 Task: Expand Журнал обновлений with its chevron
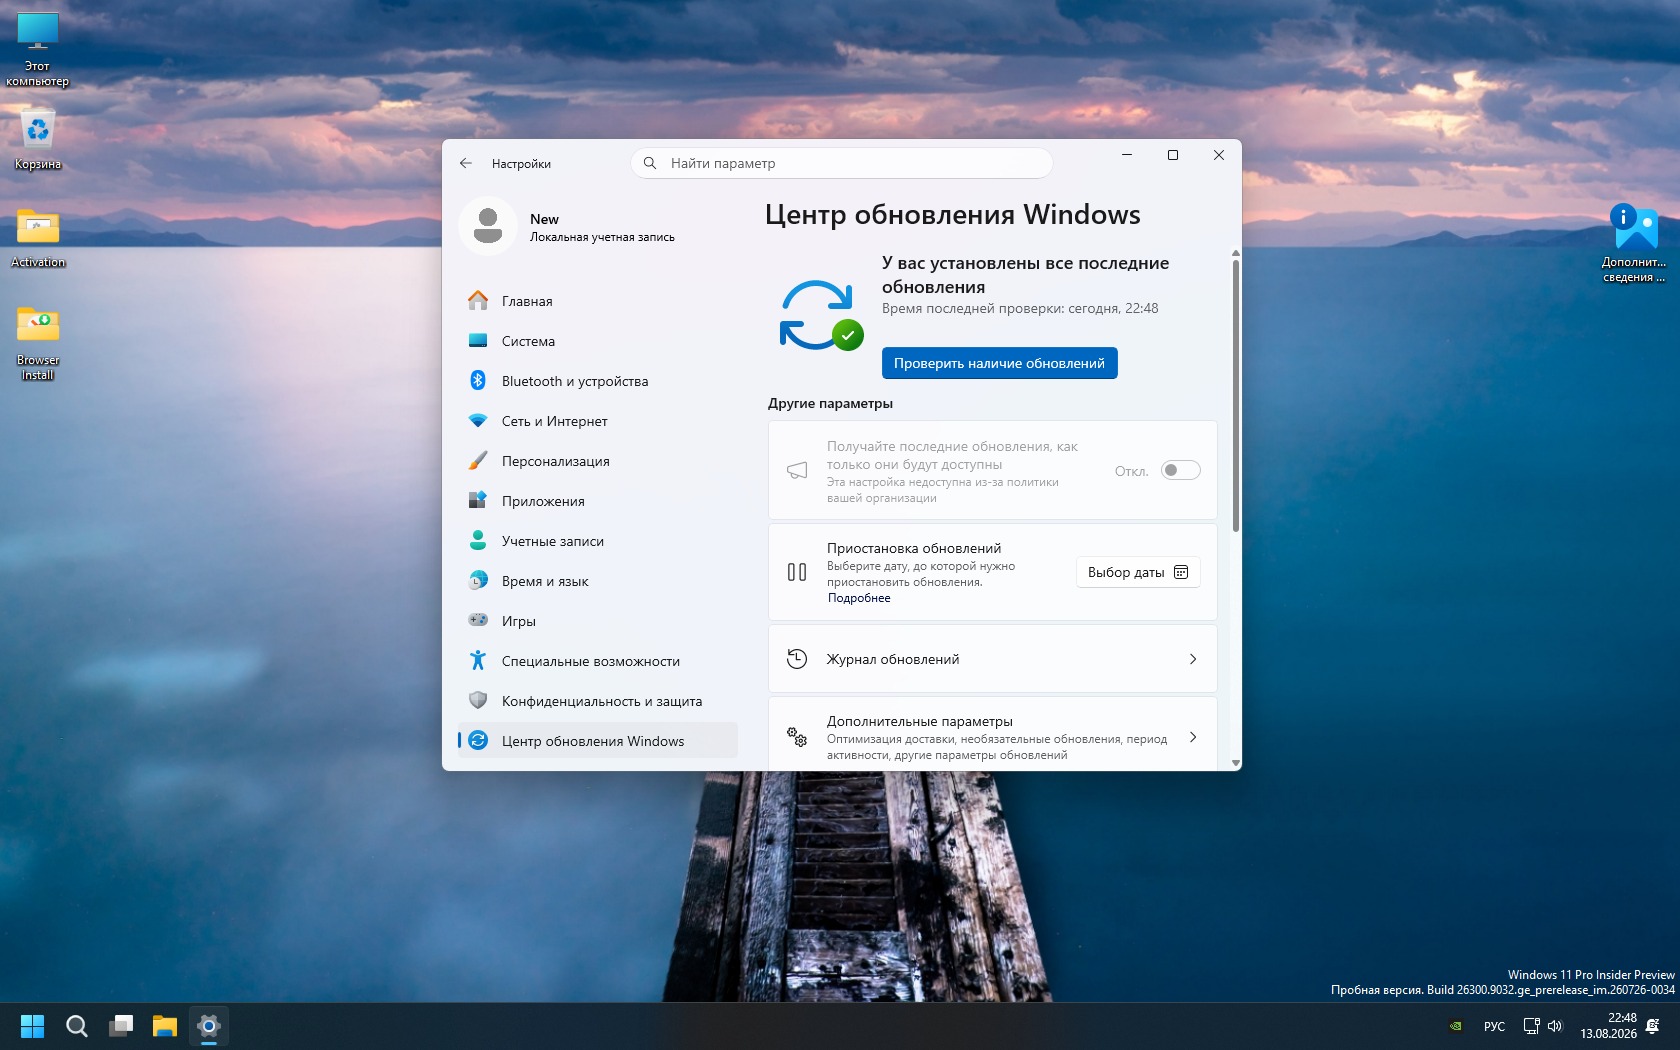1193,659
